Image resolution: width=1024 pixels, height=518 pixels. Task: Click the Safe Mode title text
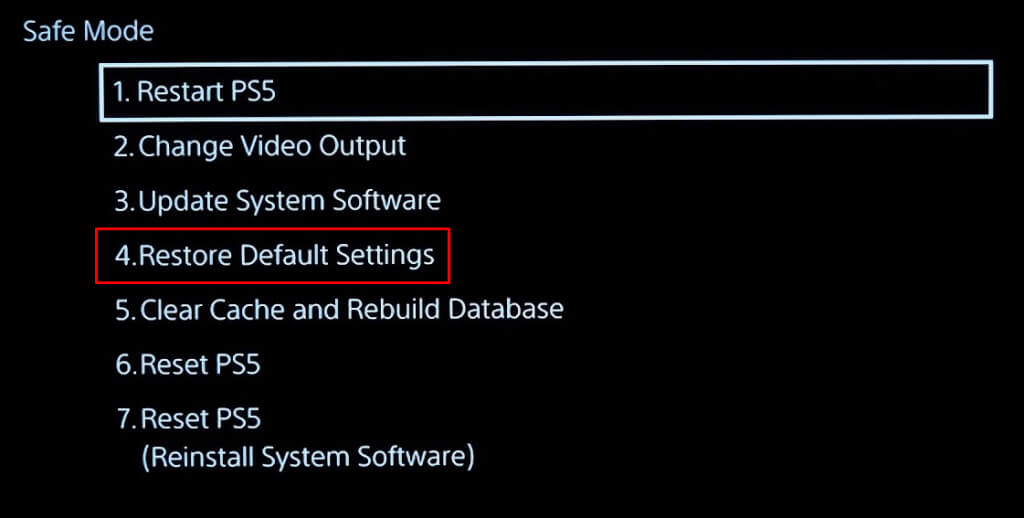(x=88, y=31)
